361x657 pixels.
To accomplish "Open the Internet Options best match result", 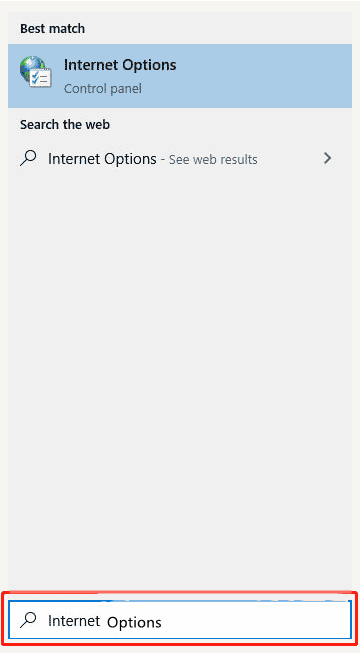I will pyautogui.click(x=180, y=76).
